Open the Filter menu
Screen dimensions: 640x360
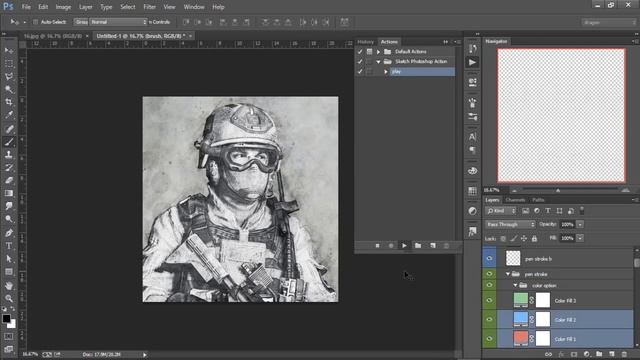(149, 7)
